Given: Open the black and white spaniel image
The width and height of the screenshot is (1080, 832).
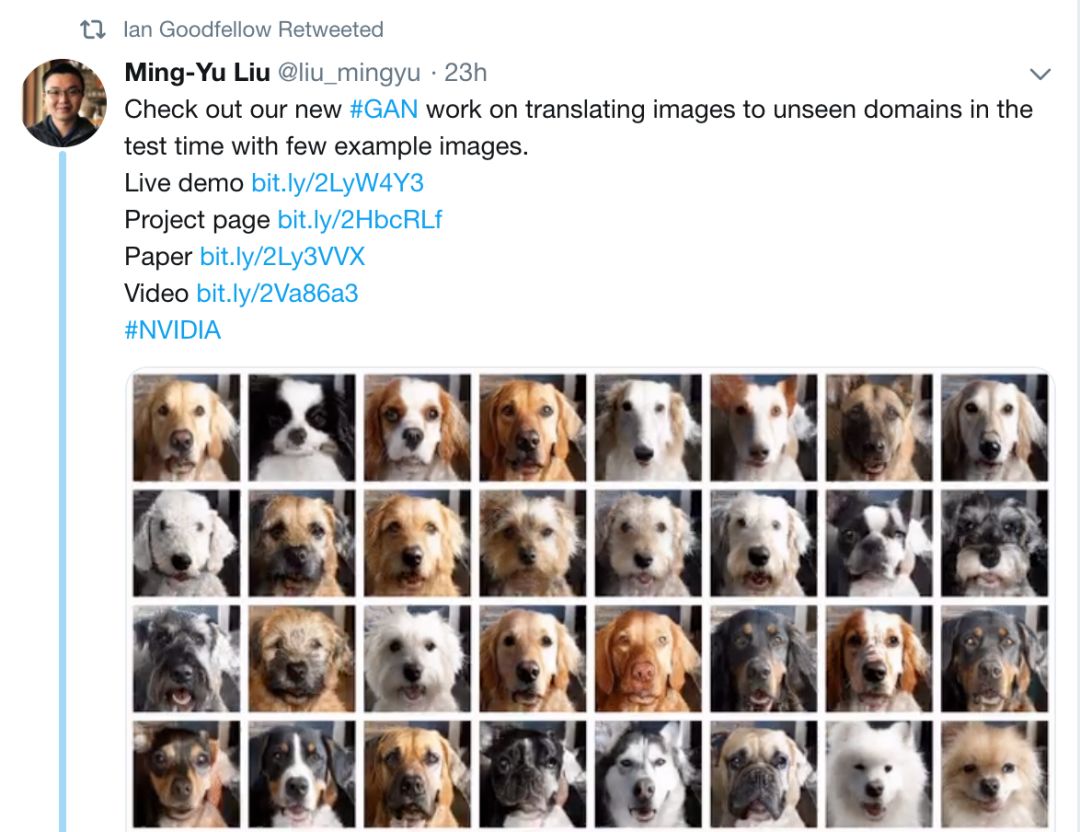Looking at the screenshot, I should pos(302,428).
